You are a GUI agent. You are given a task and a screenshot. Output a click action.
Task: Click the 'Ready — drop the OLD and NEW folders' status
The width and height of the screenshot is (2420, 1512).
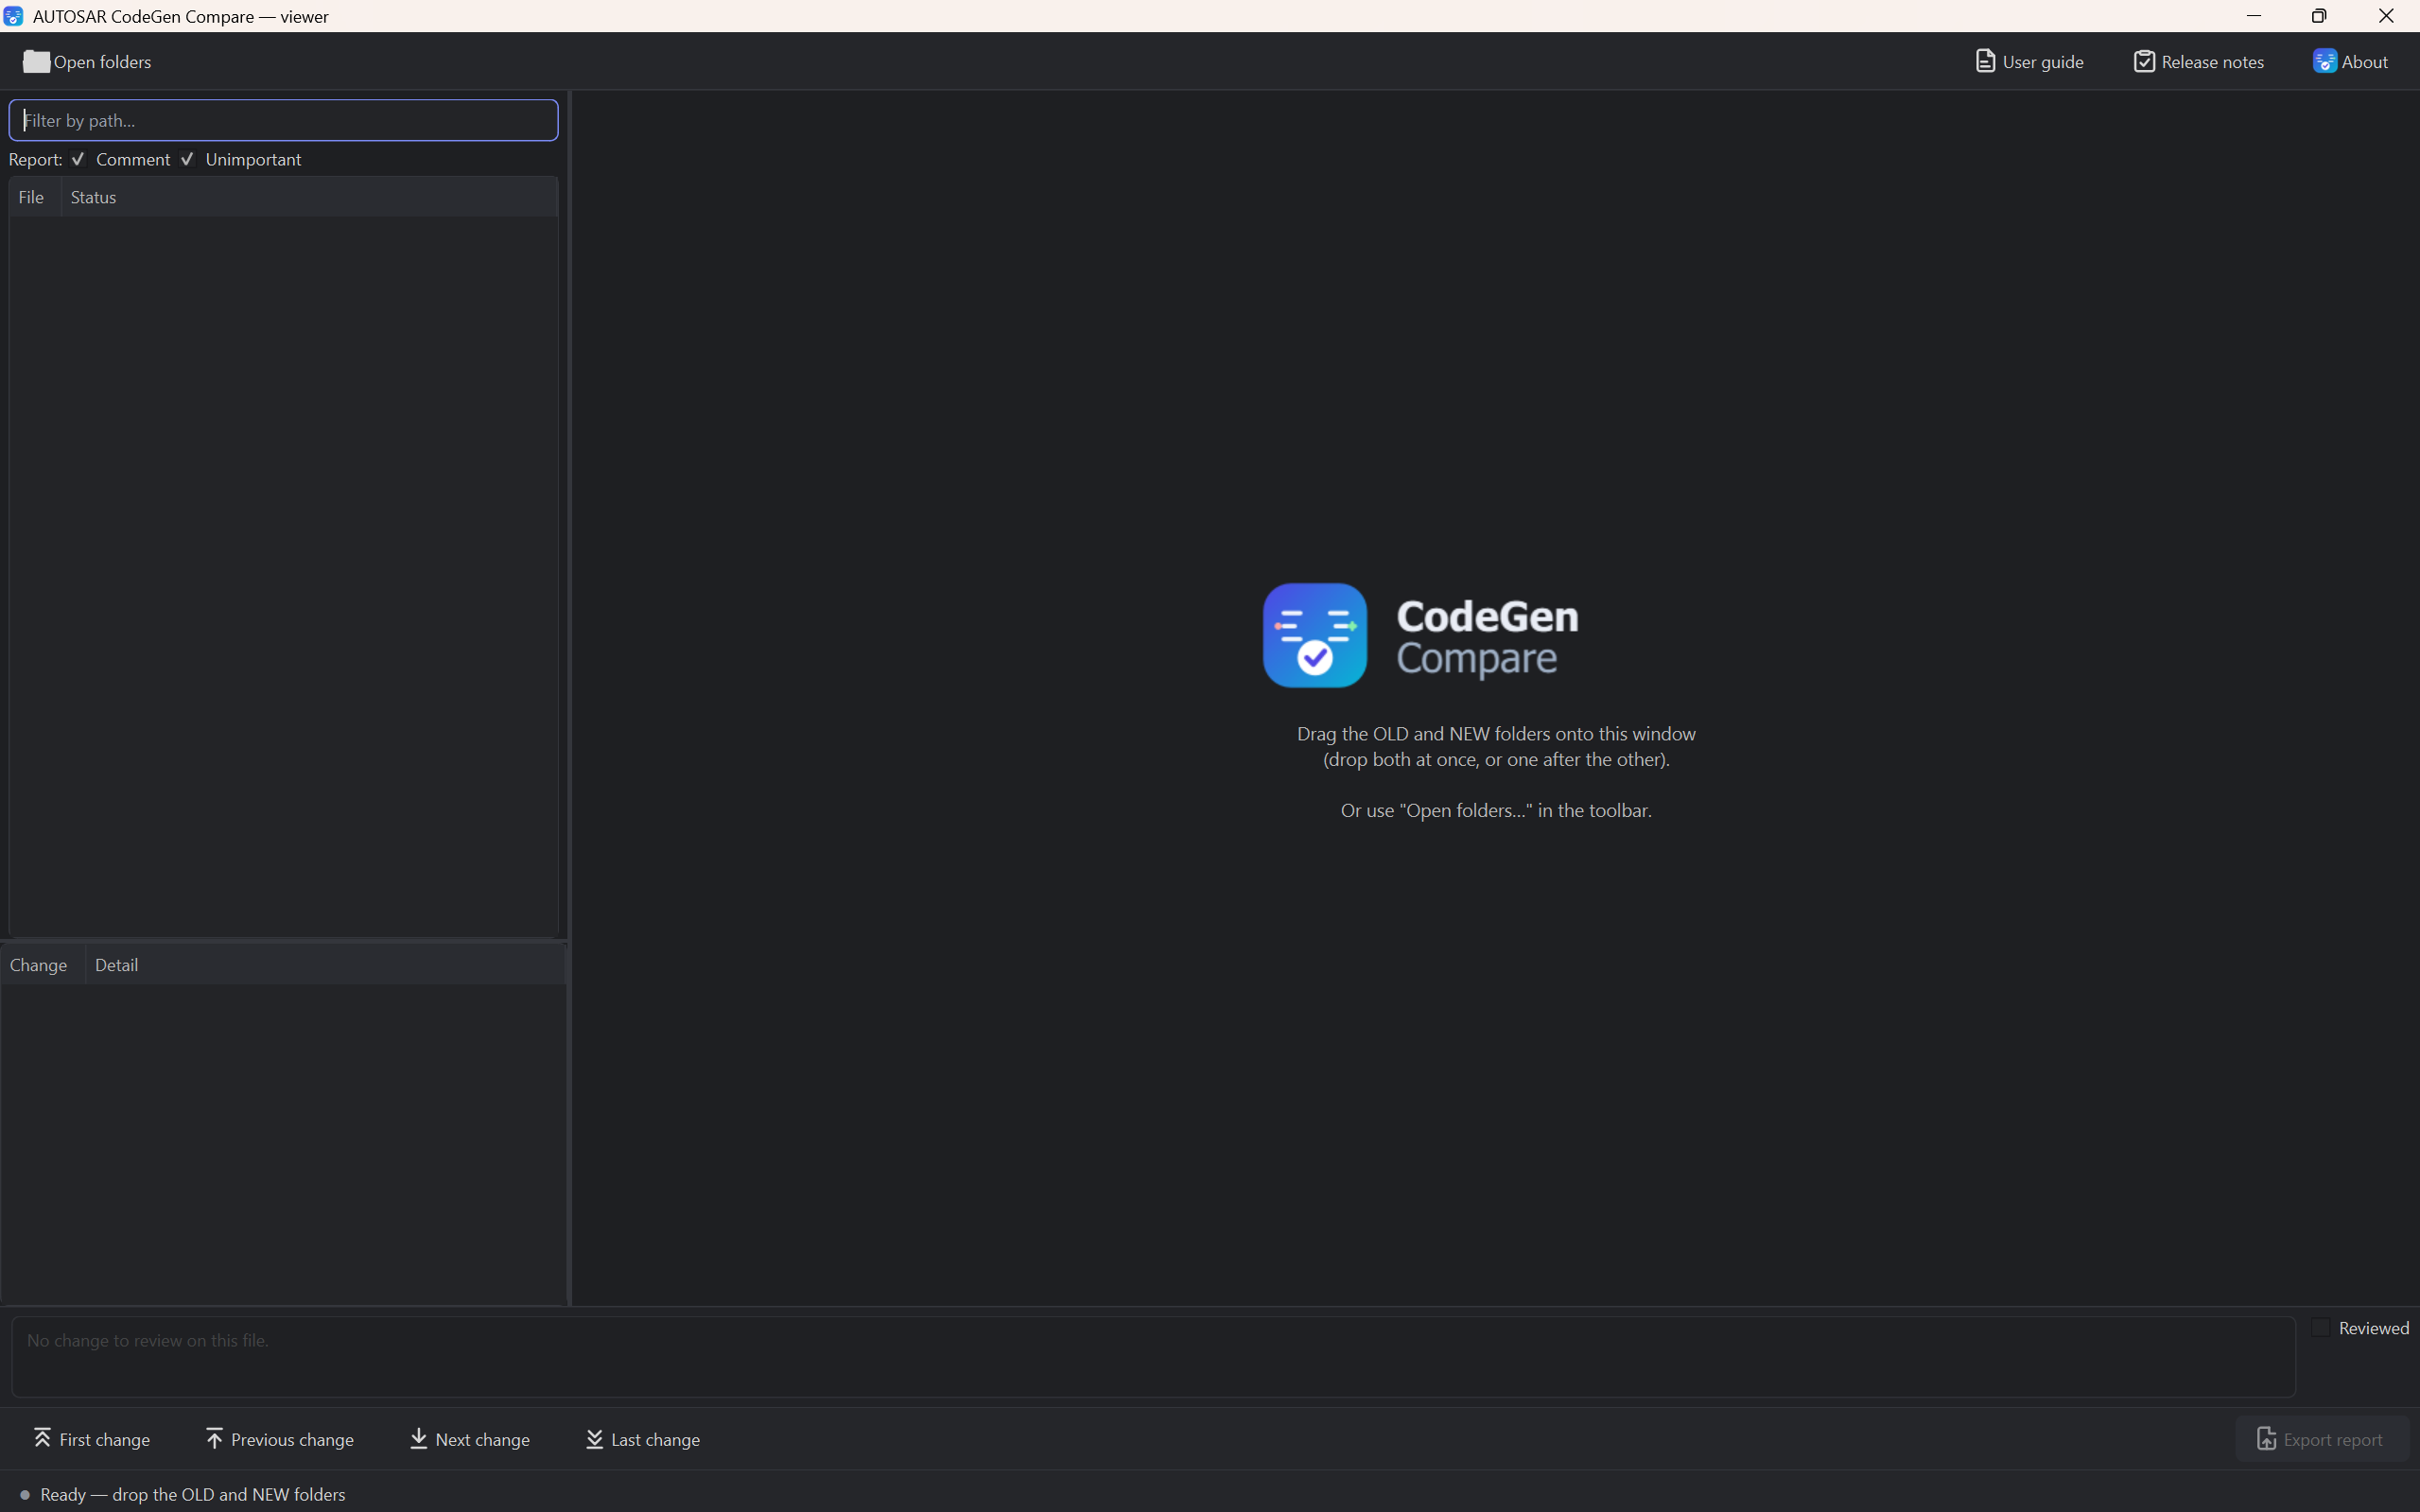coord(193,1494)
